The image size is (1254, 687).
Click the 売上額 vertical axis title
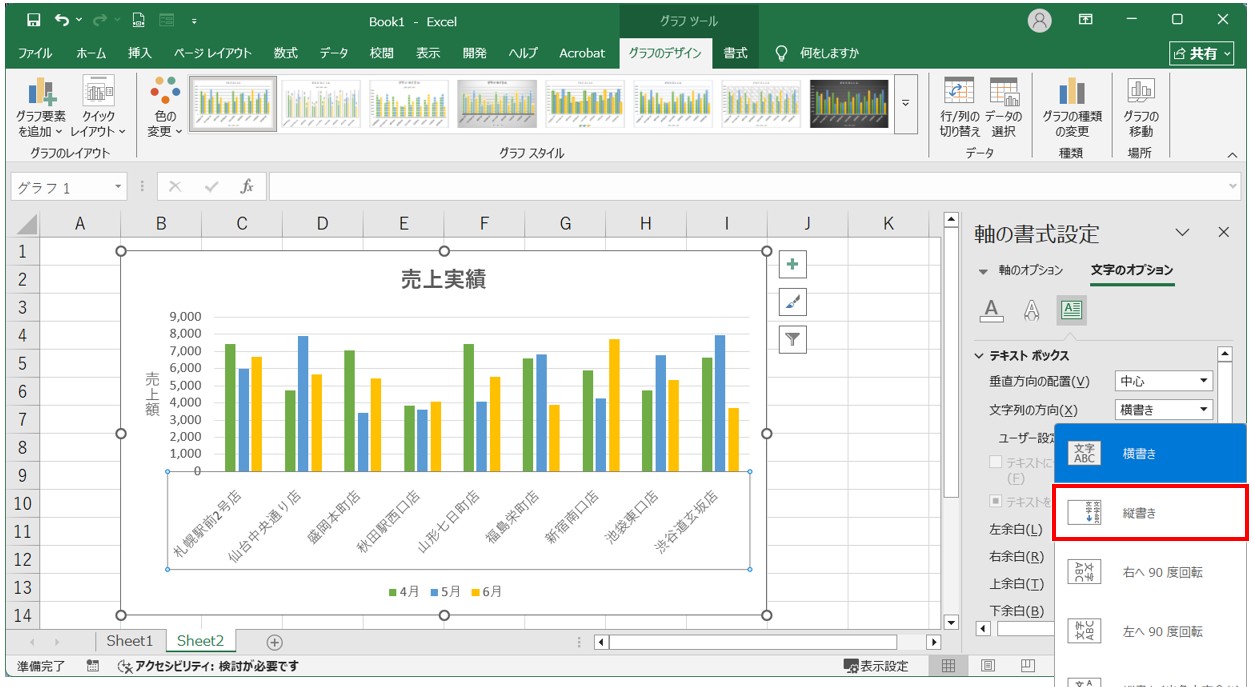pyautogui.click(x=152, y=393)
